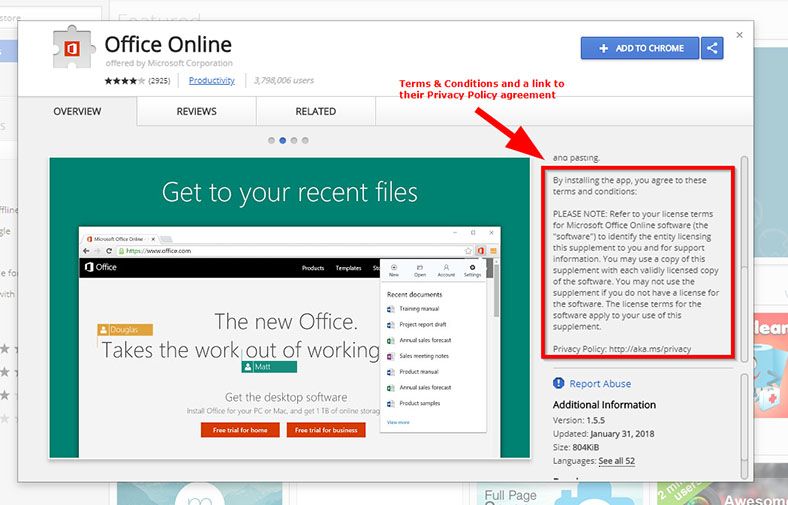Click the share icon button
The image size is (788, 505).
tap(712, 48)
